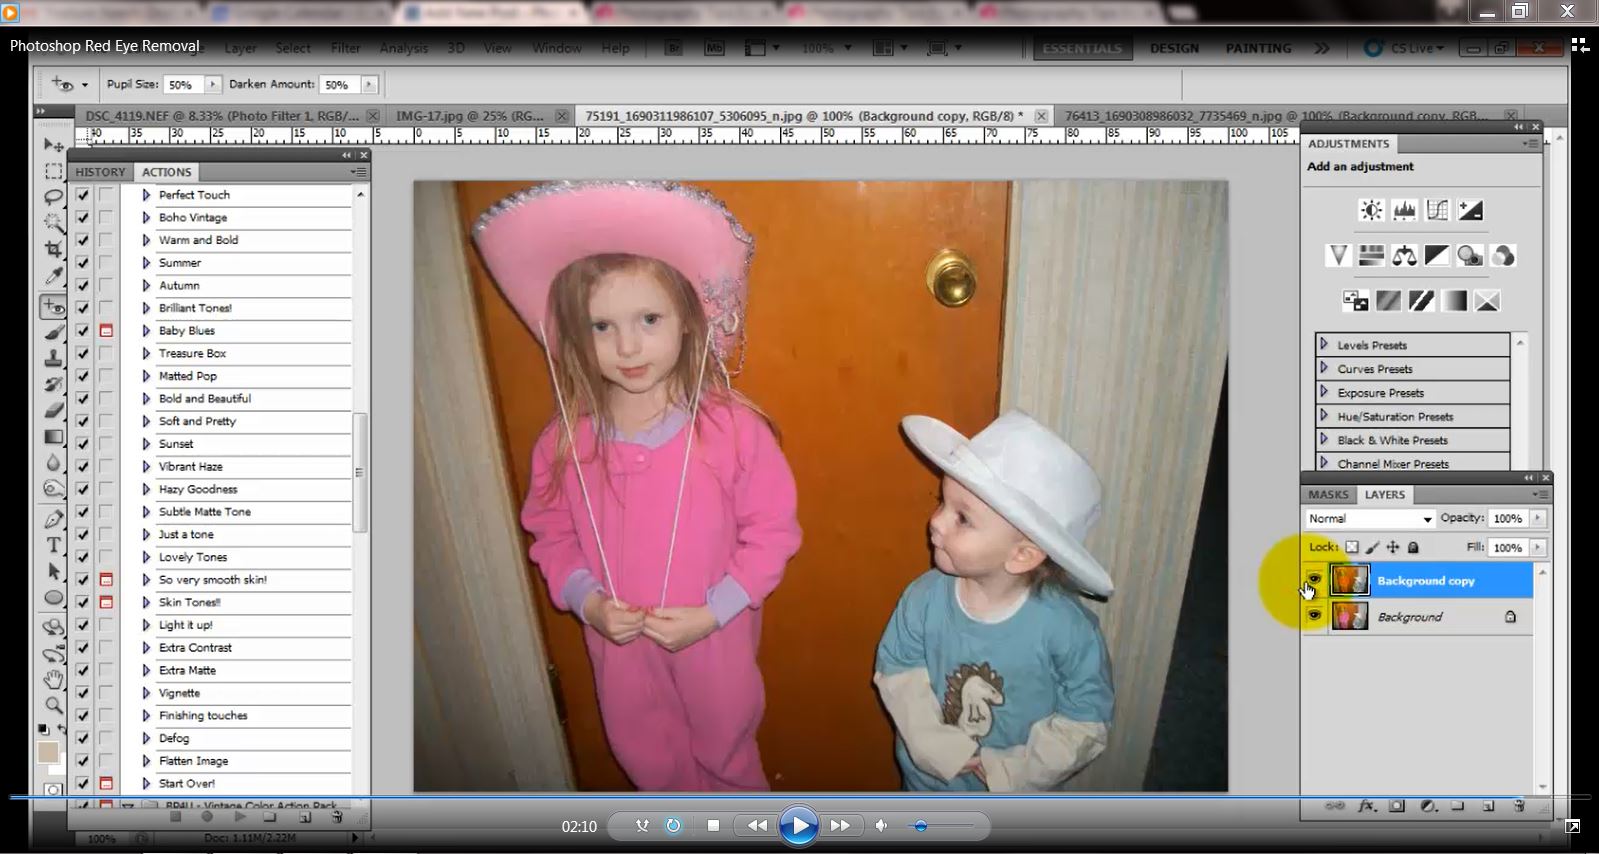Screen dimensions: 1599x854
Task: Select the Lasso tool
Action: (x=53, y=196)
